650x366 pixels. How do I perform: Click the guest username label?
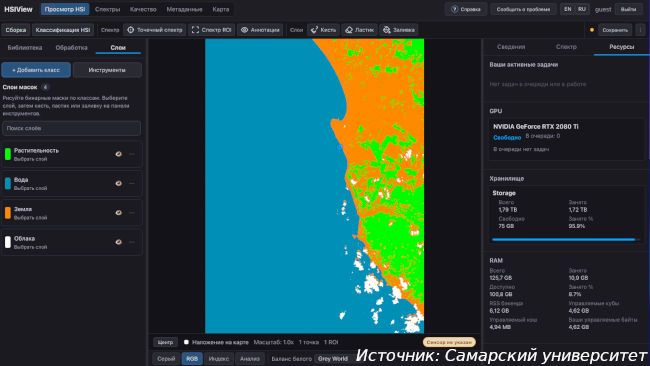[603, 9]
